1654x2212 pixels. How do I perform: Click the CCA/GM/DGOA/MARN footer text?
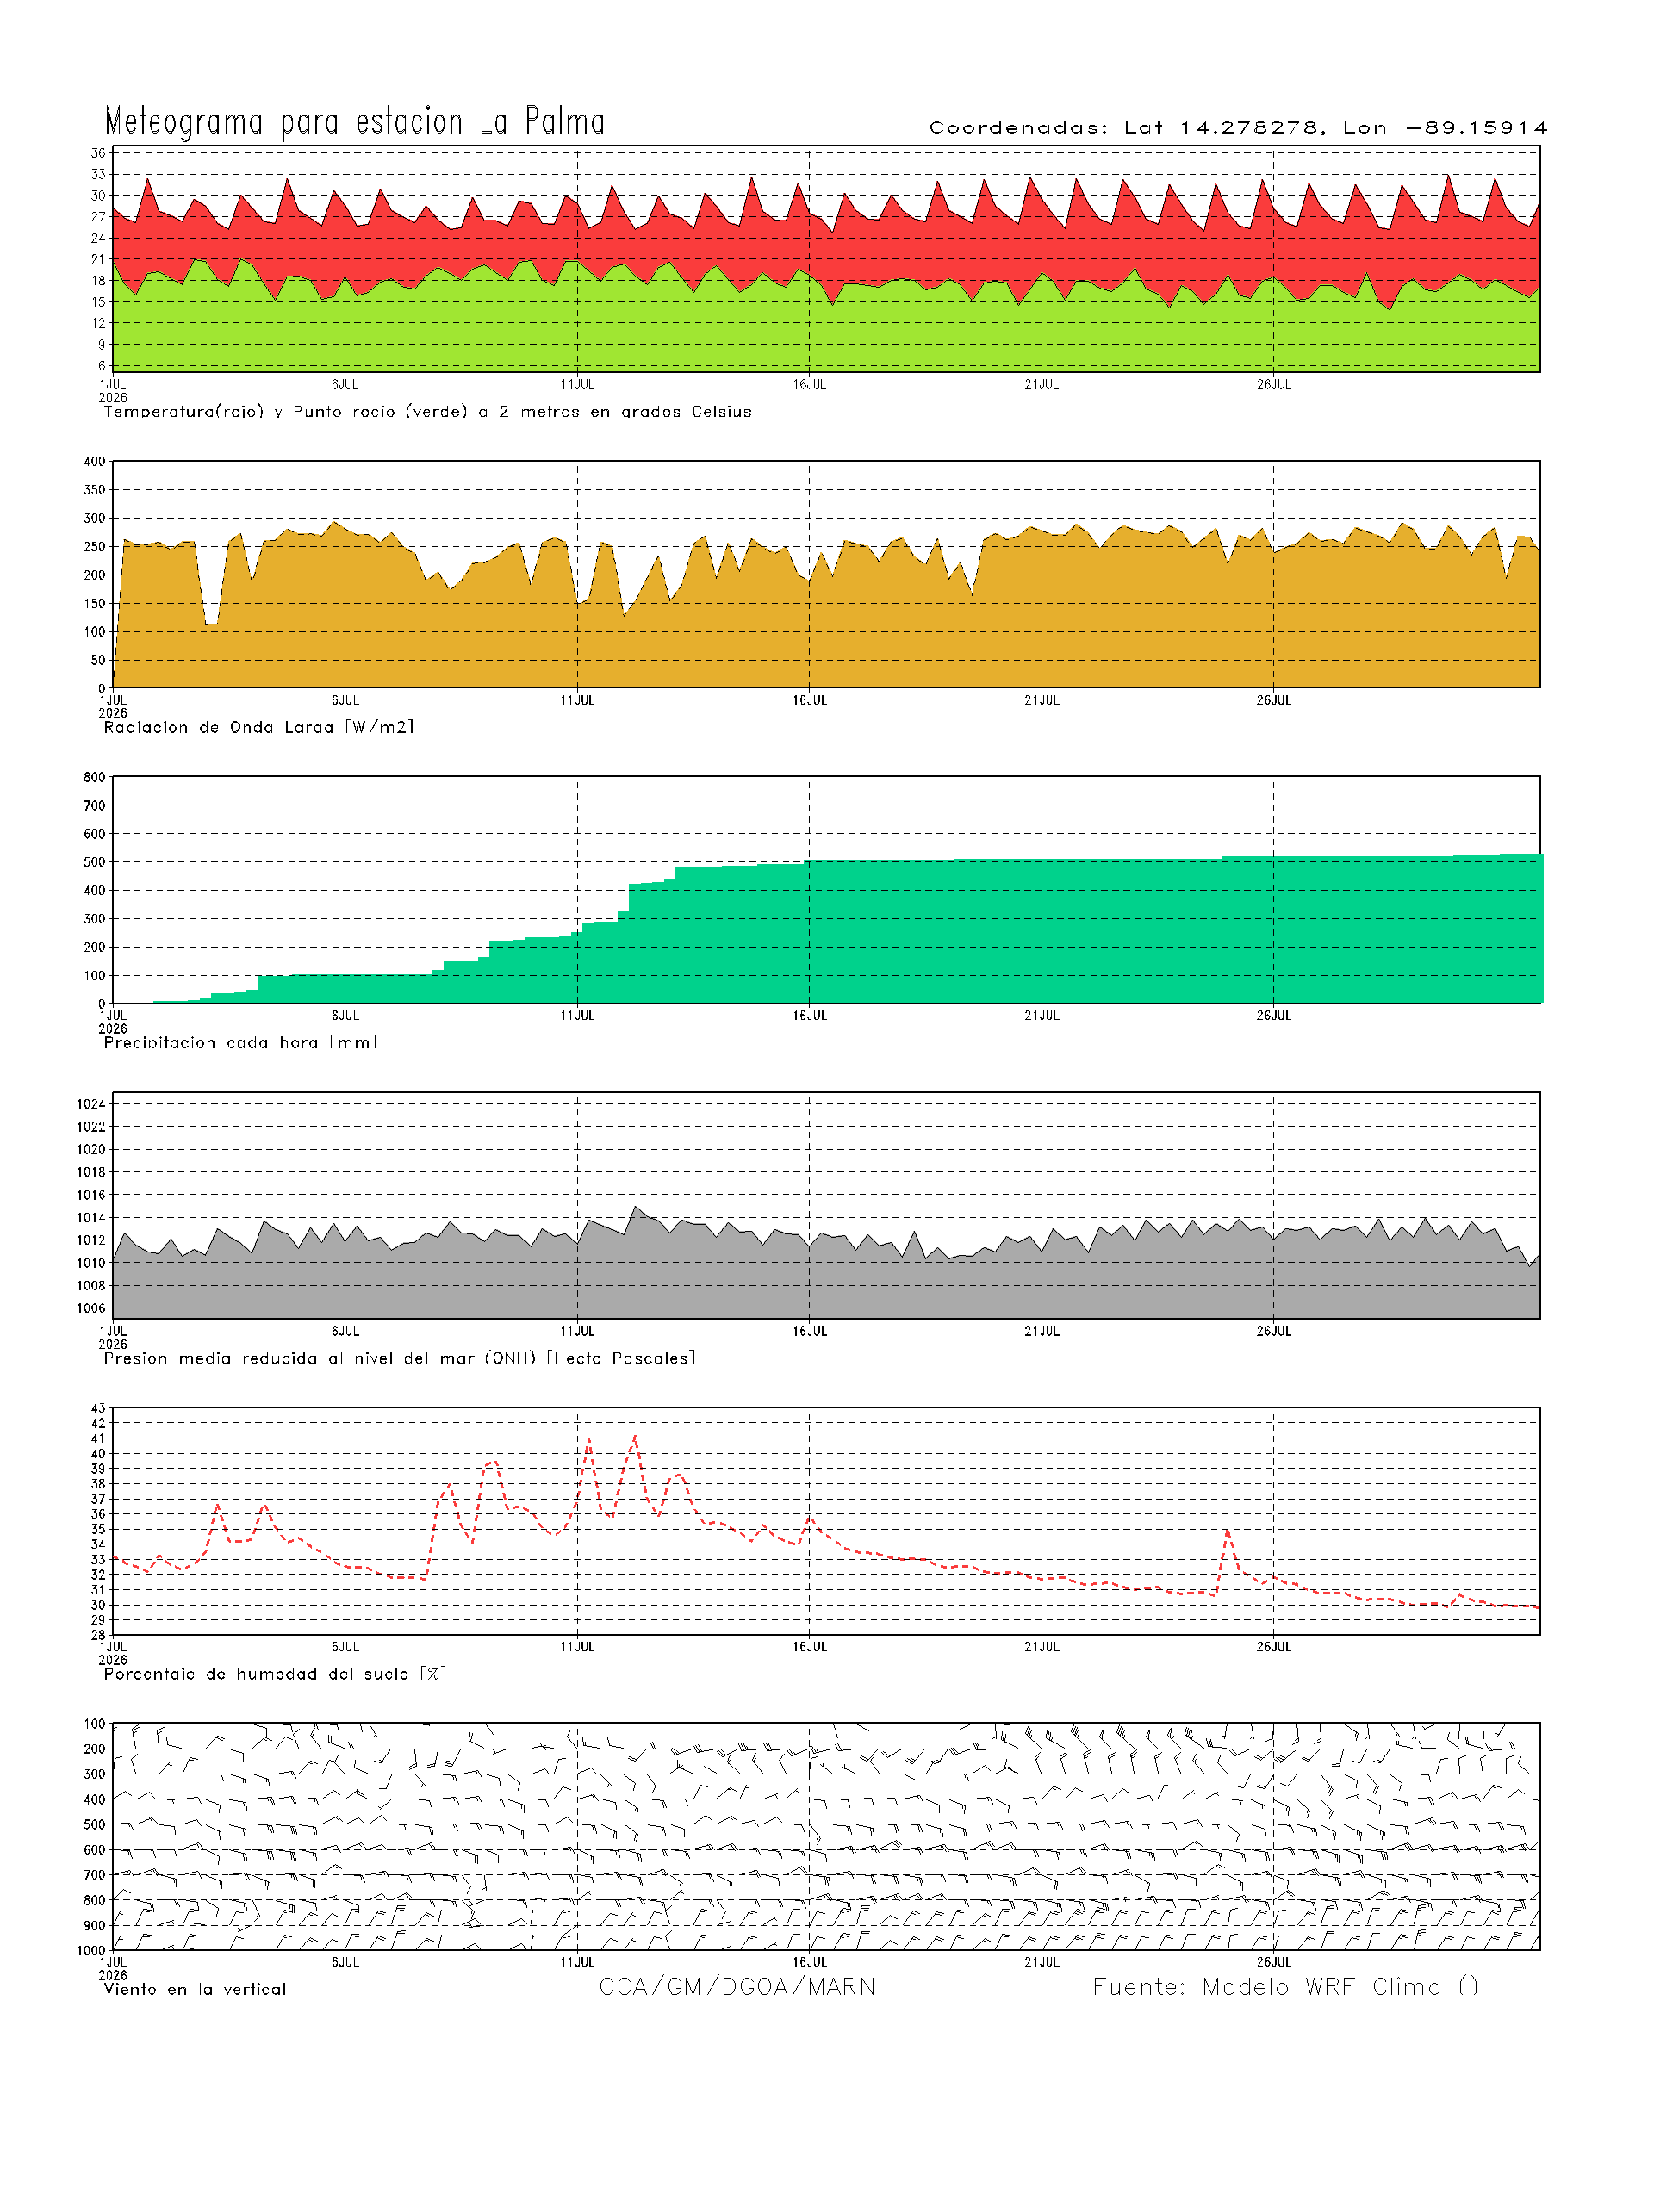click(x=737, y=1987)
